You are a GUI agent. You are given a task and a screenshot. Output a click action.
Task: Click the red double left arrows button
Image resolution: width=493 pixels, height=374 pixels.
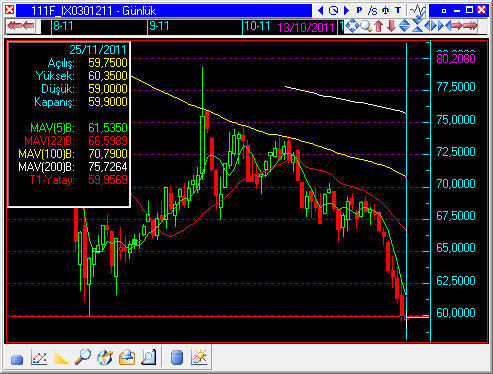click(20, 26)
